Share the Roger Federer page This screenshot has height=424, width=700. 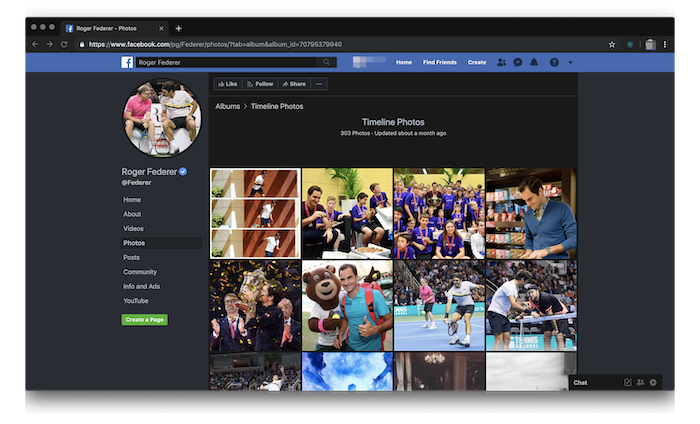click(294, 84)
